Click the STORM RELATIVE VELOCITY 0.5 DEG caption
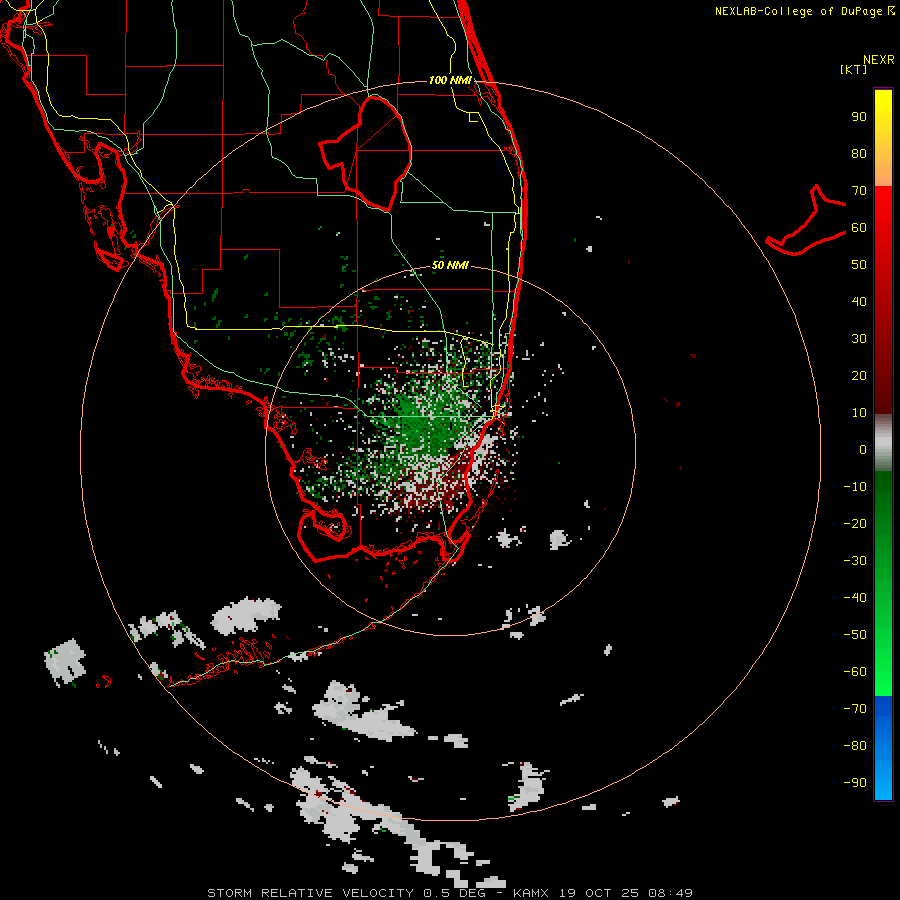Viewport: 900px width, 900px height. pyautogui.click(x=346, y=893)
